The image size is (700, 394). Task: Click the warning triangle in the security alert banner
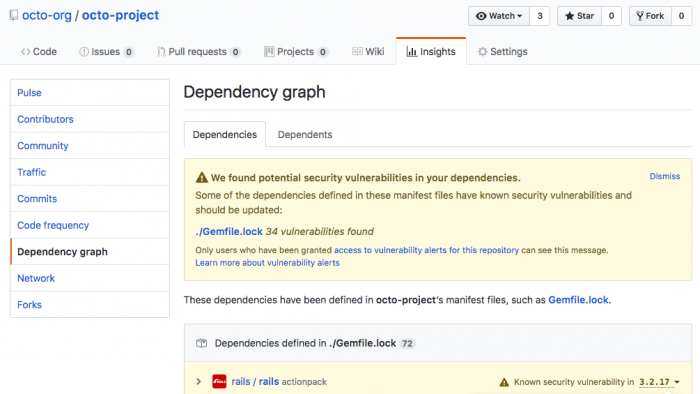(202, 178)
